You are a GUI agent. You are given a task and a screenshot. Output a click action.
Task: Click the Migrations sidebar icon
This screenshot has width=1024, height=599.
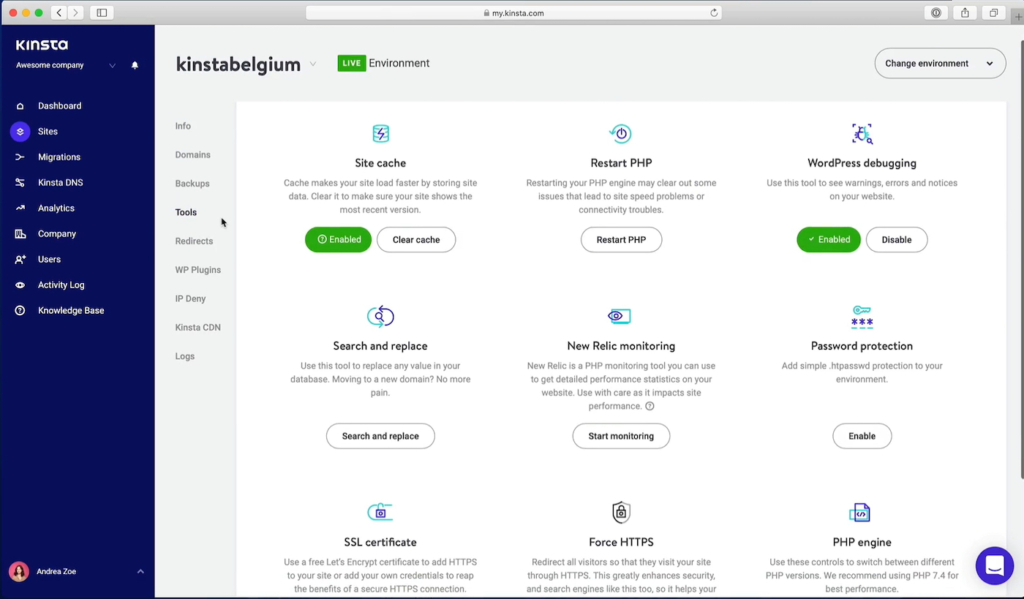[x=20, y=157]
